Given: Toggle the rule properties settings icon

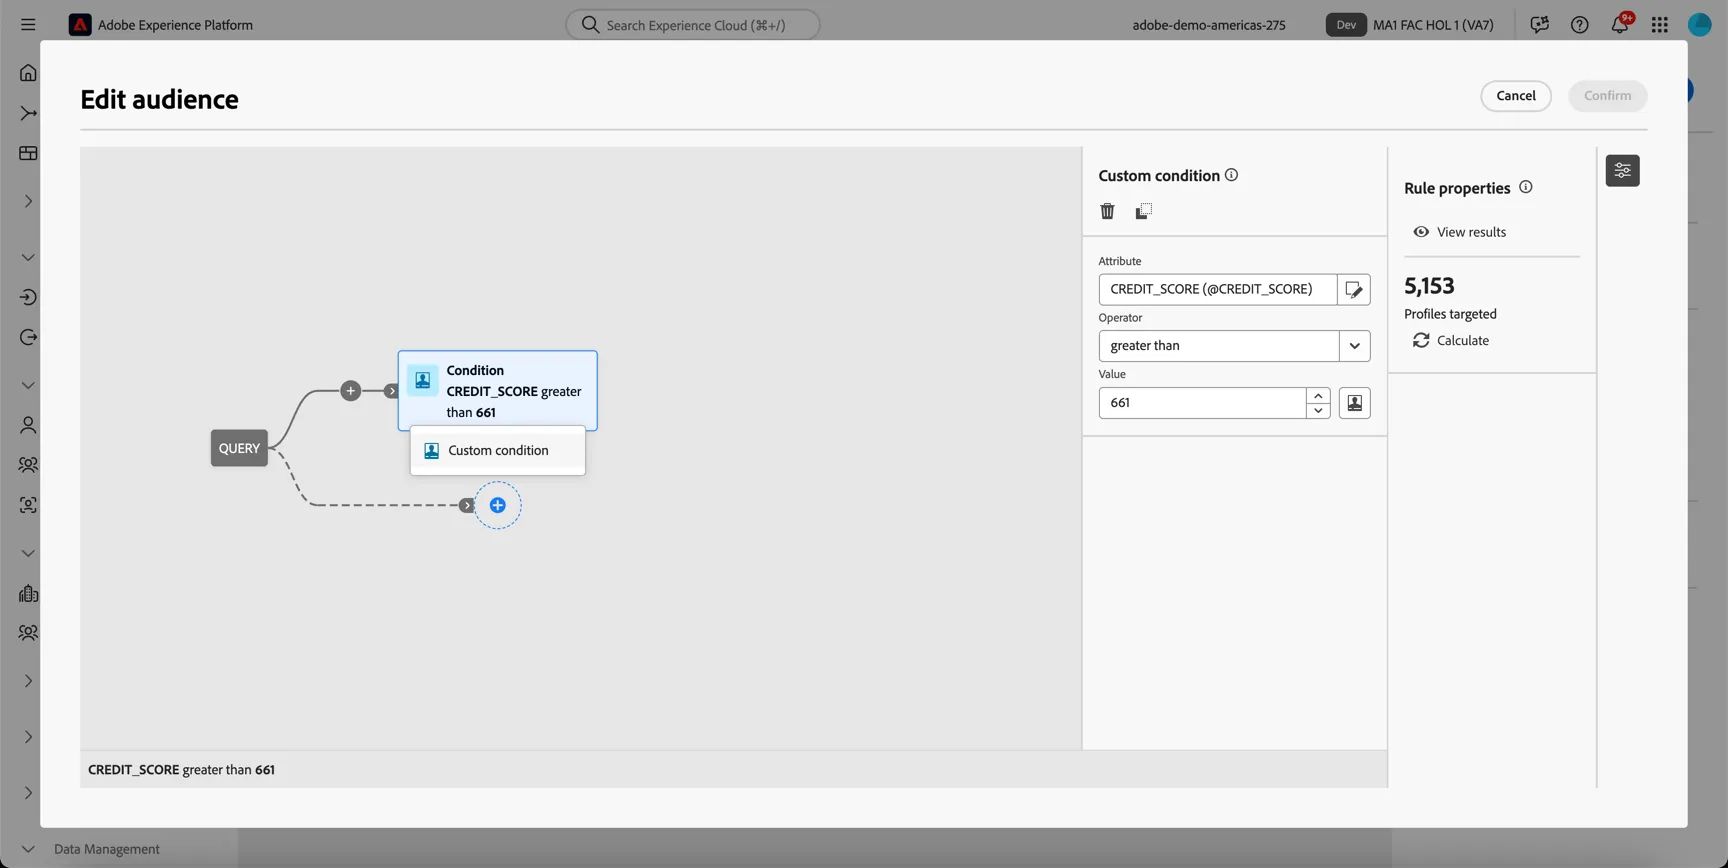Looking at the screenshot, I should click(x=1622, y=171).
